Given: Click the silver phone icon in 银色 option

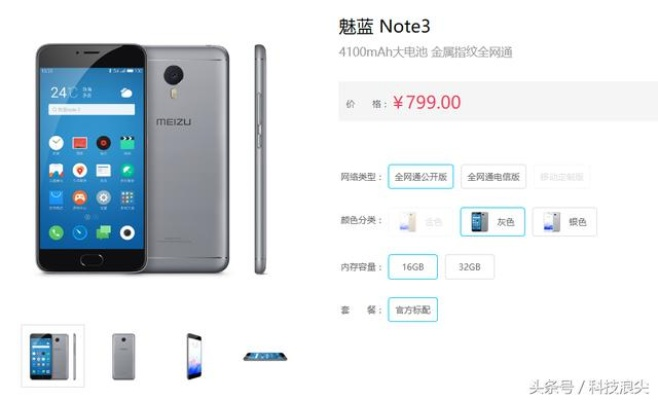Looking at the screenshot, I should [552, 222].
